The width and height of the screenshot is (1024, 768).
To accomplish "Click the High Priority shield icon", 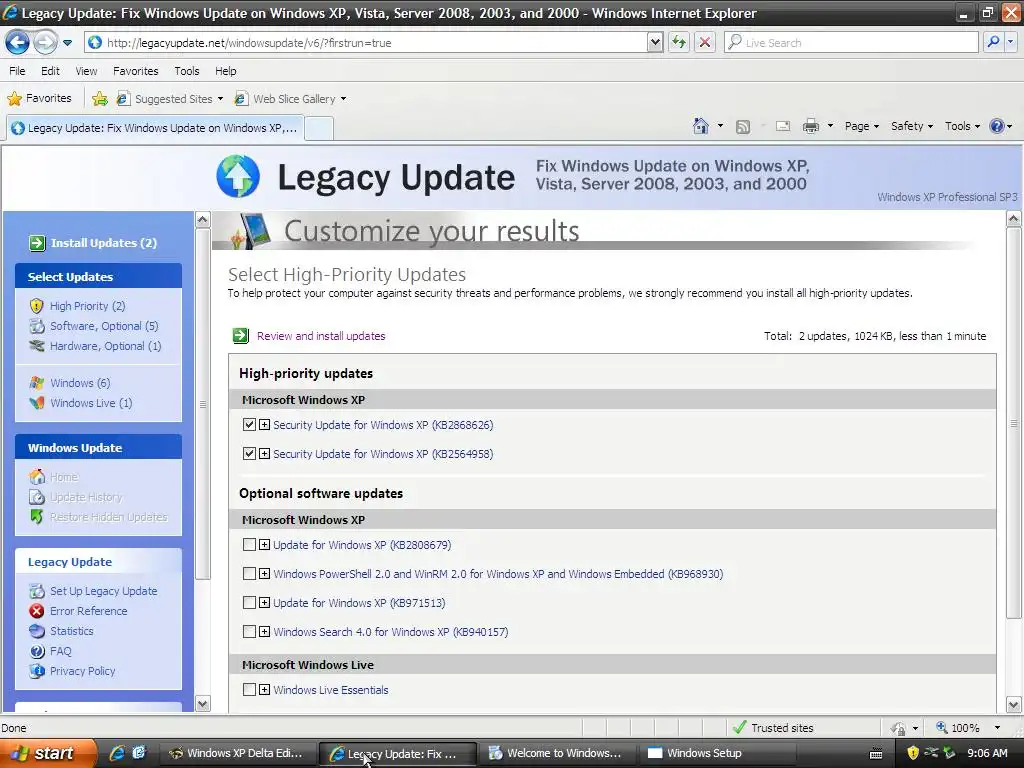I will pyautogui.click(x=37, y=306).
